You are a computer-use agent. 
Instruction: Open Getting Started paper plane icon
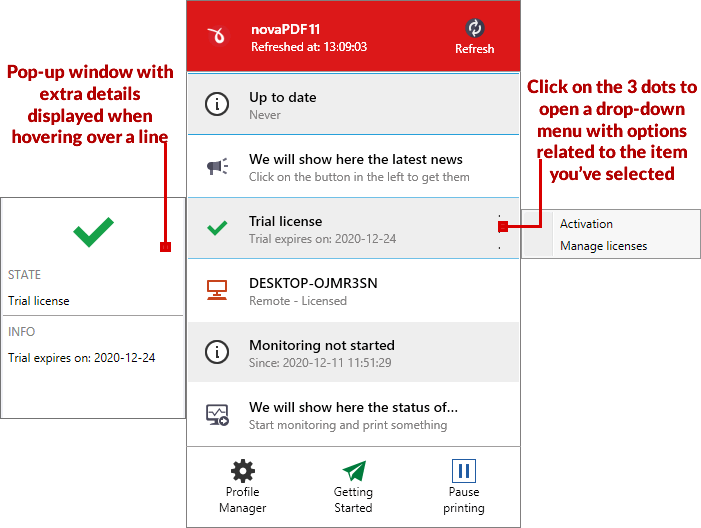[354, 471]
